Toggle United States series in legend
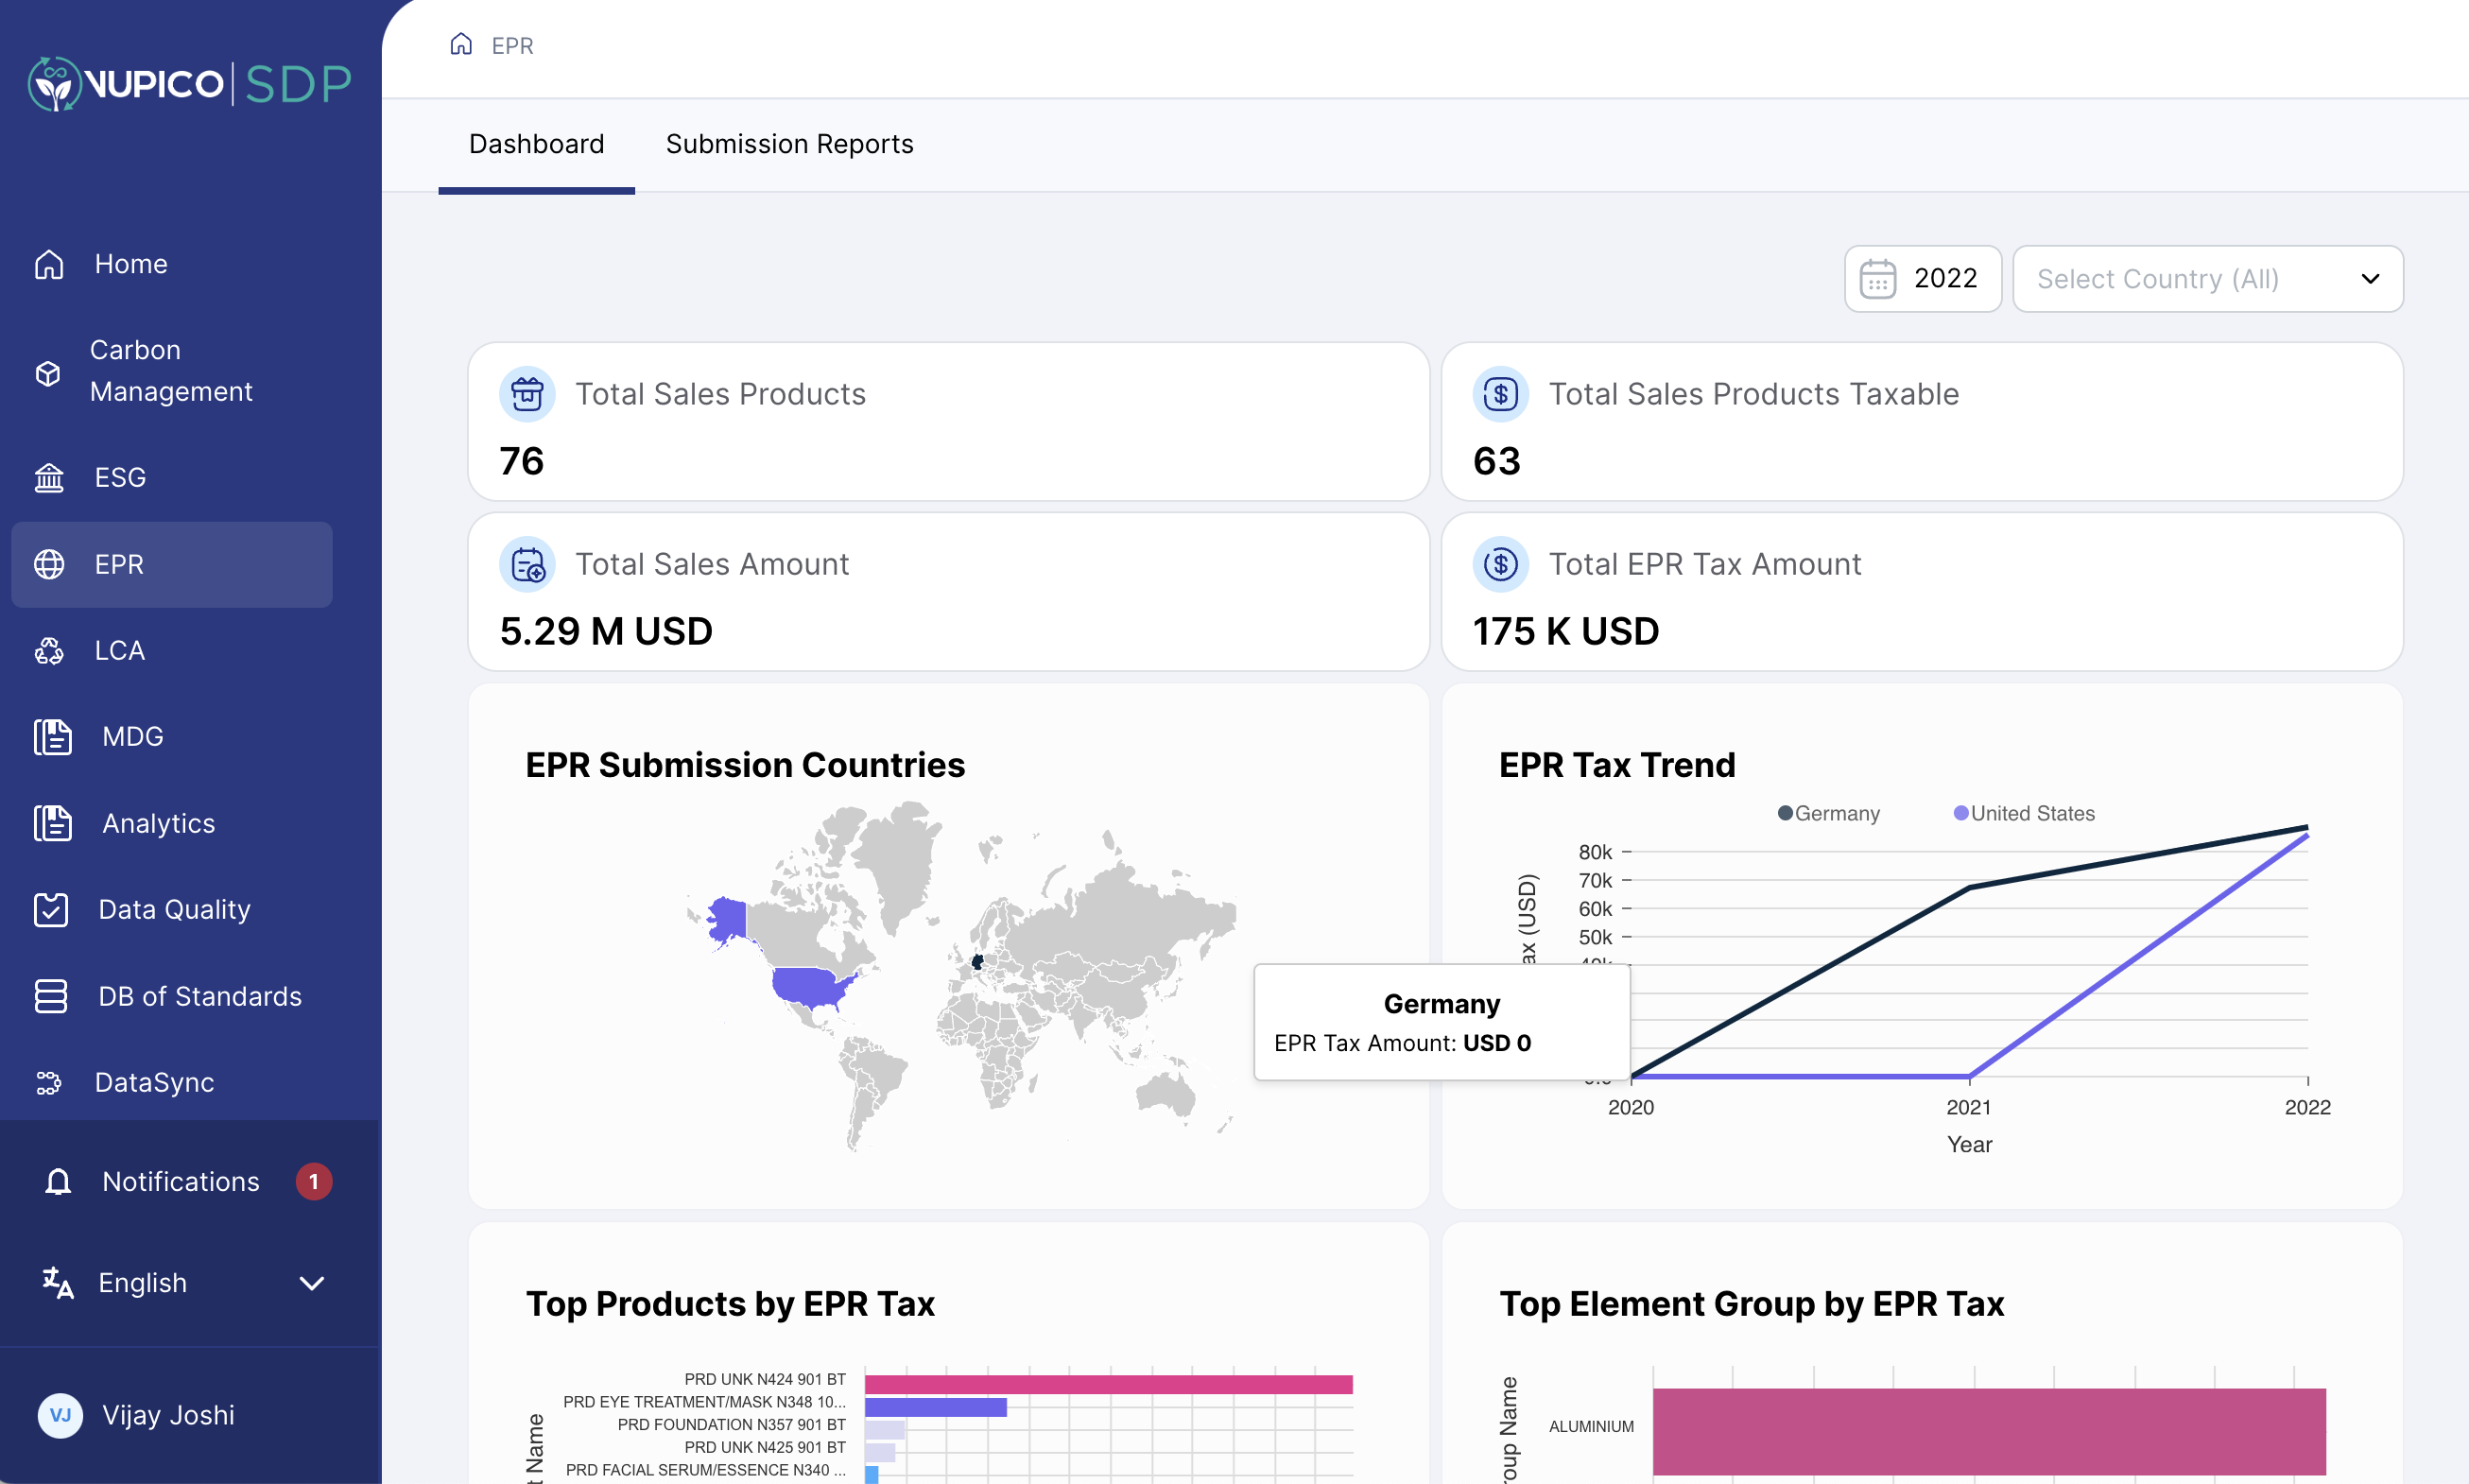Viewport: 2469px width, 1484px height. coord(2023,813)
